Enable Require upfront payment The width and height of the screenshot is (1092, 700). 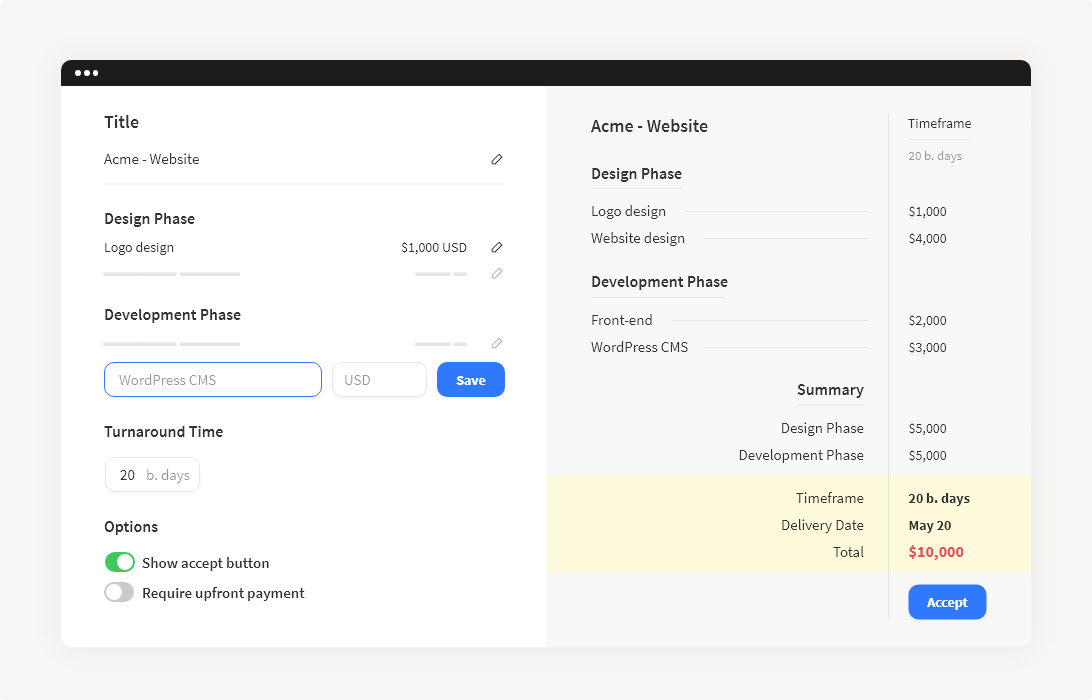pyautogui.click(x=119, y=592)
